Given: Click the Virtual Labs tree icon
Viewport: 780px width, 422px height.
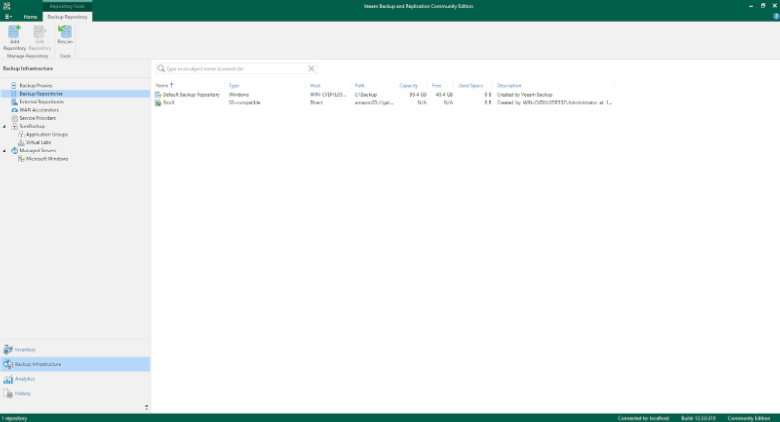Looking at the screenshot, I should [21, 142].
